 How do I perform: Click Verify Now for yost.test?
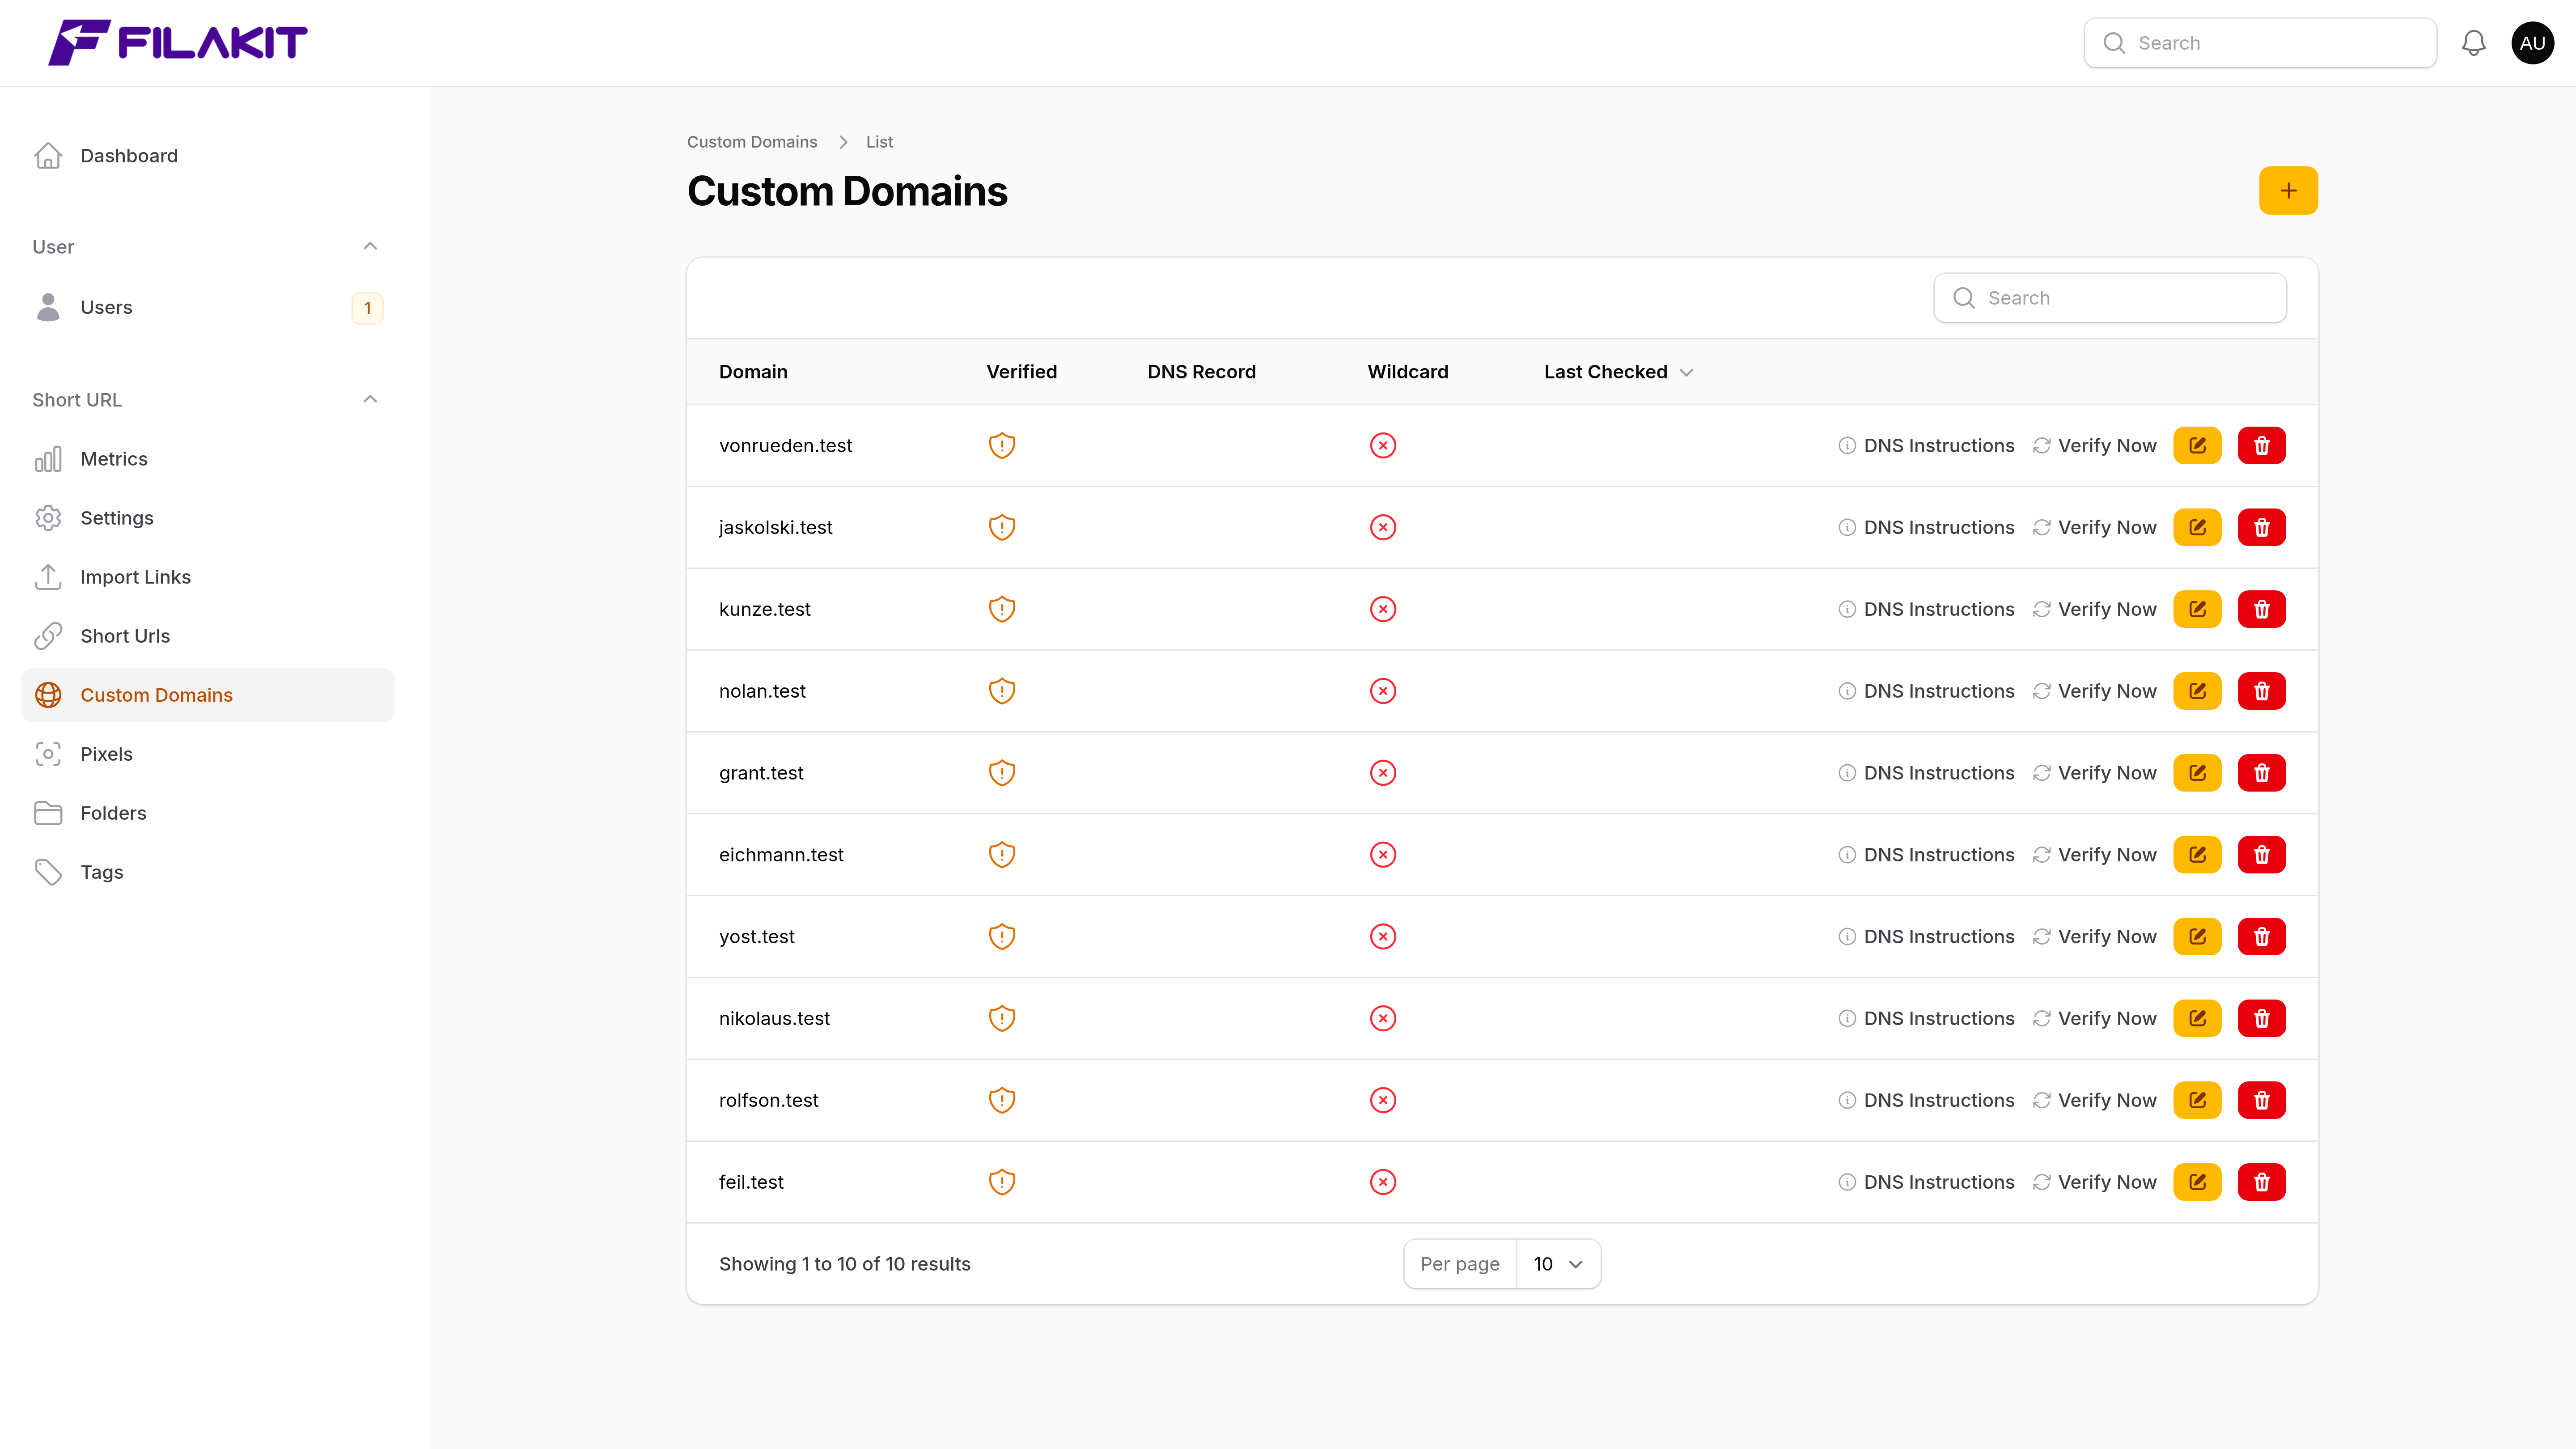[2094, 937]
